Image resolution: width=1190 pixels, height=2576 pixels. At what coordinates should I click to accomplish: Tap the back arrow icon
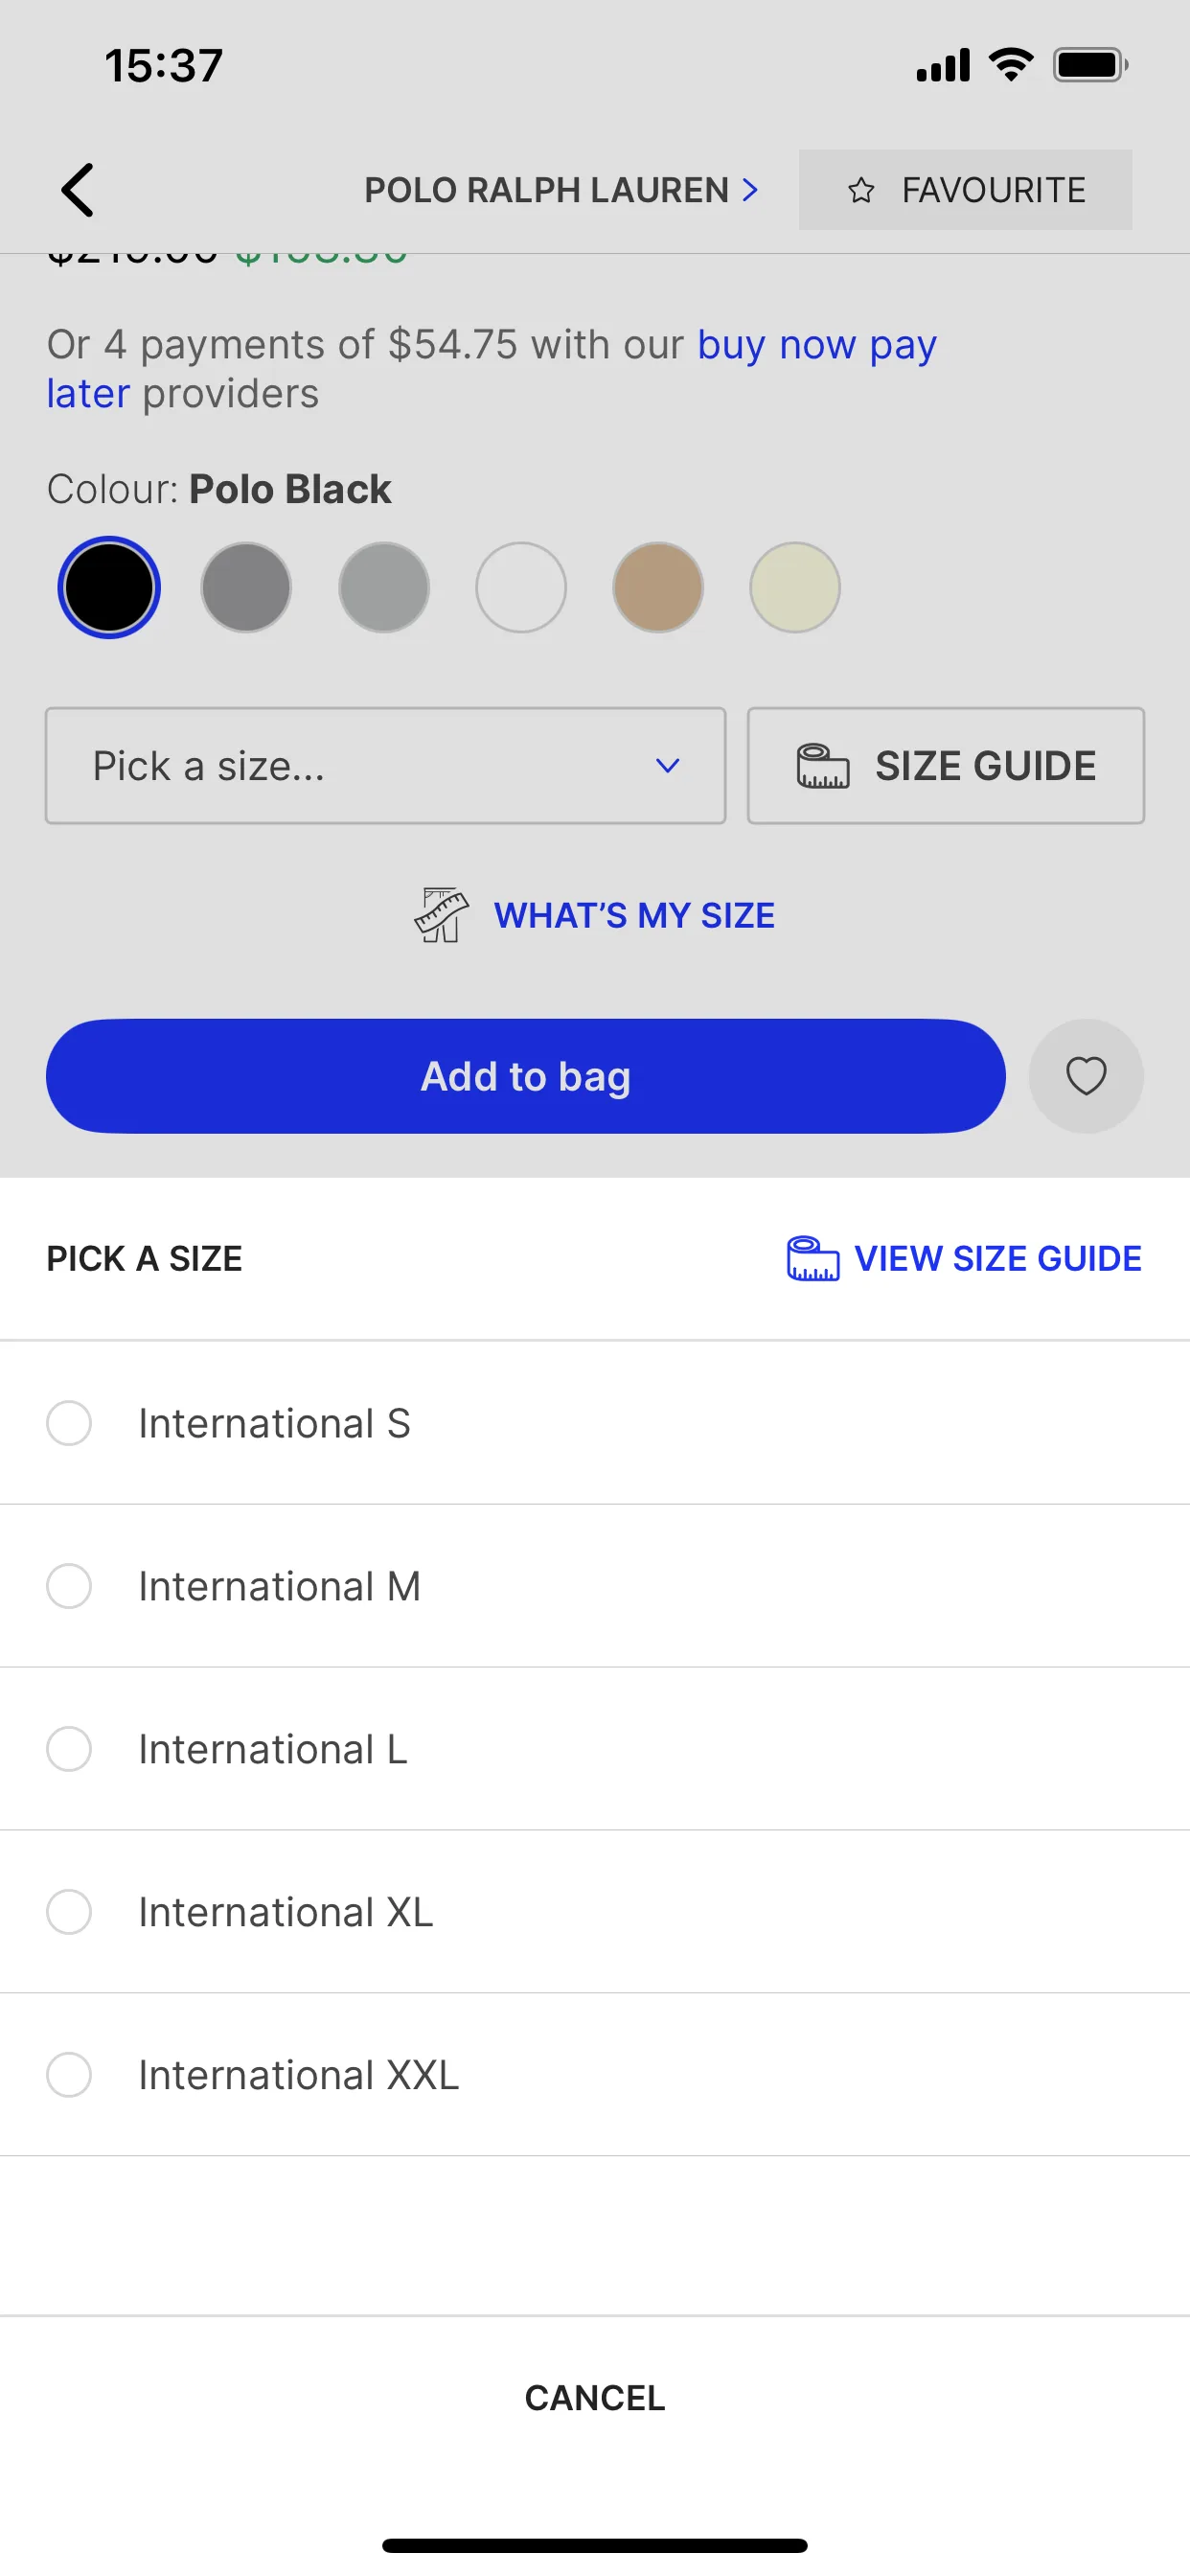click(x=77, y=190)
